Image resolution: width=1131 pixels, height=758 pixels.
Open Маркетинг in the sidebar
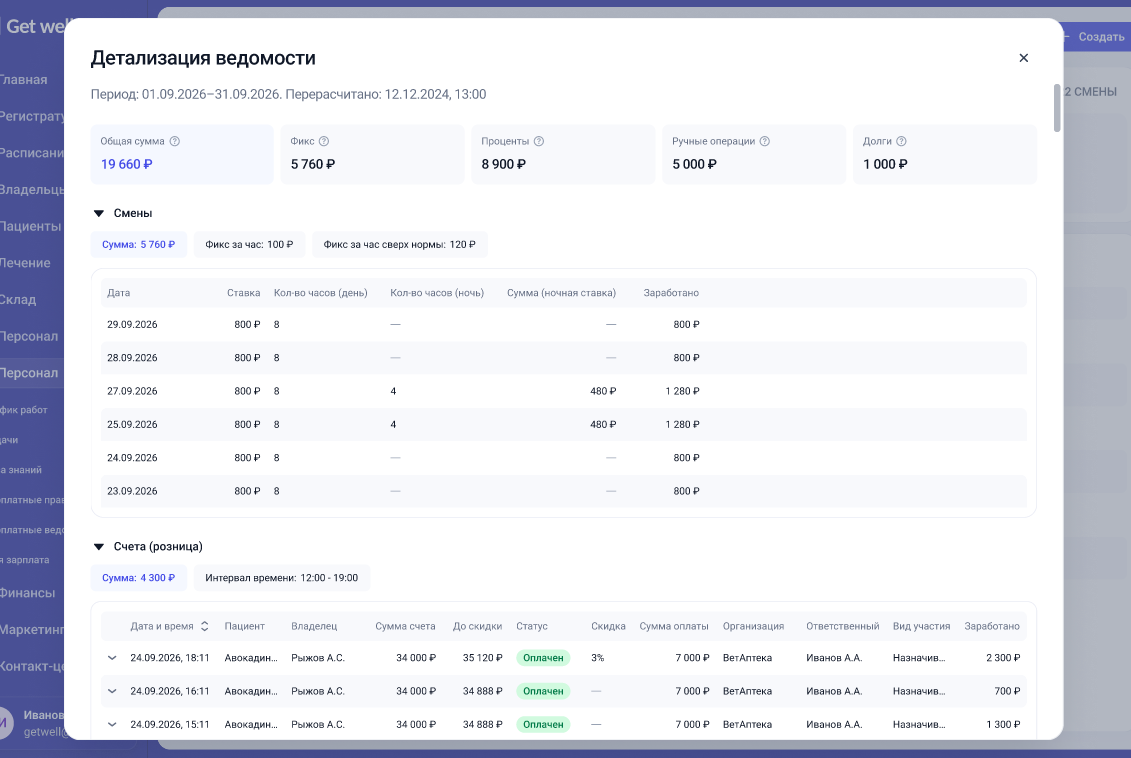[32, 630]
